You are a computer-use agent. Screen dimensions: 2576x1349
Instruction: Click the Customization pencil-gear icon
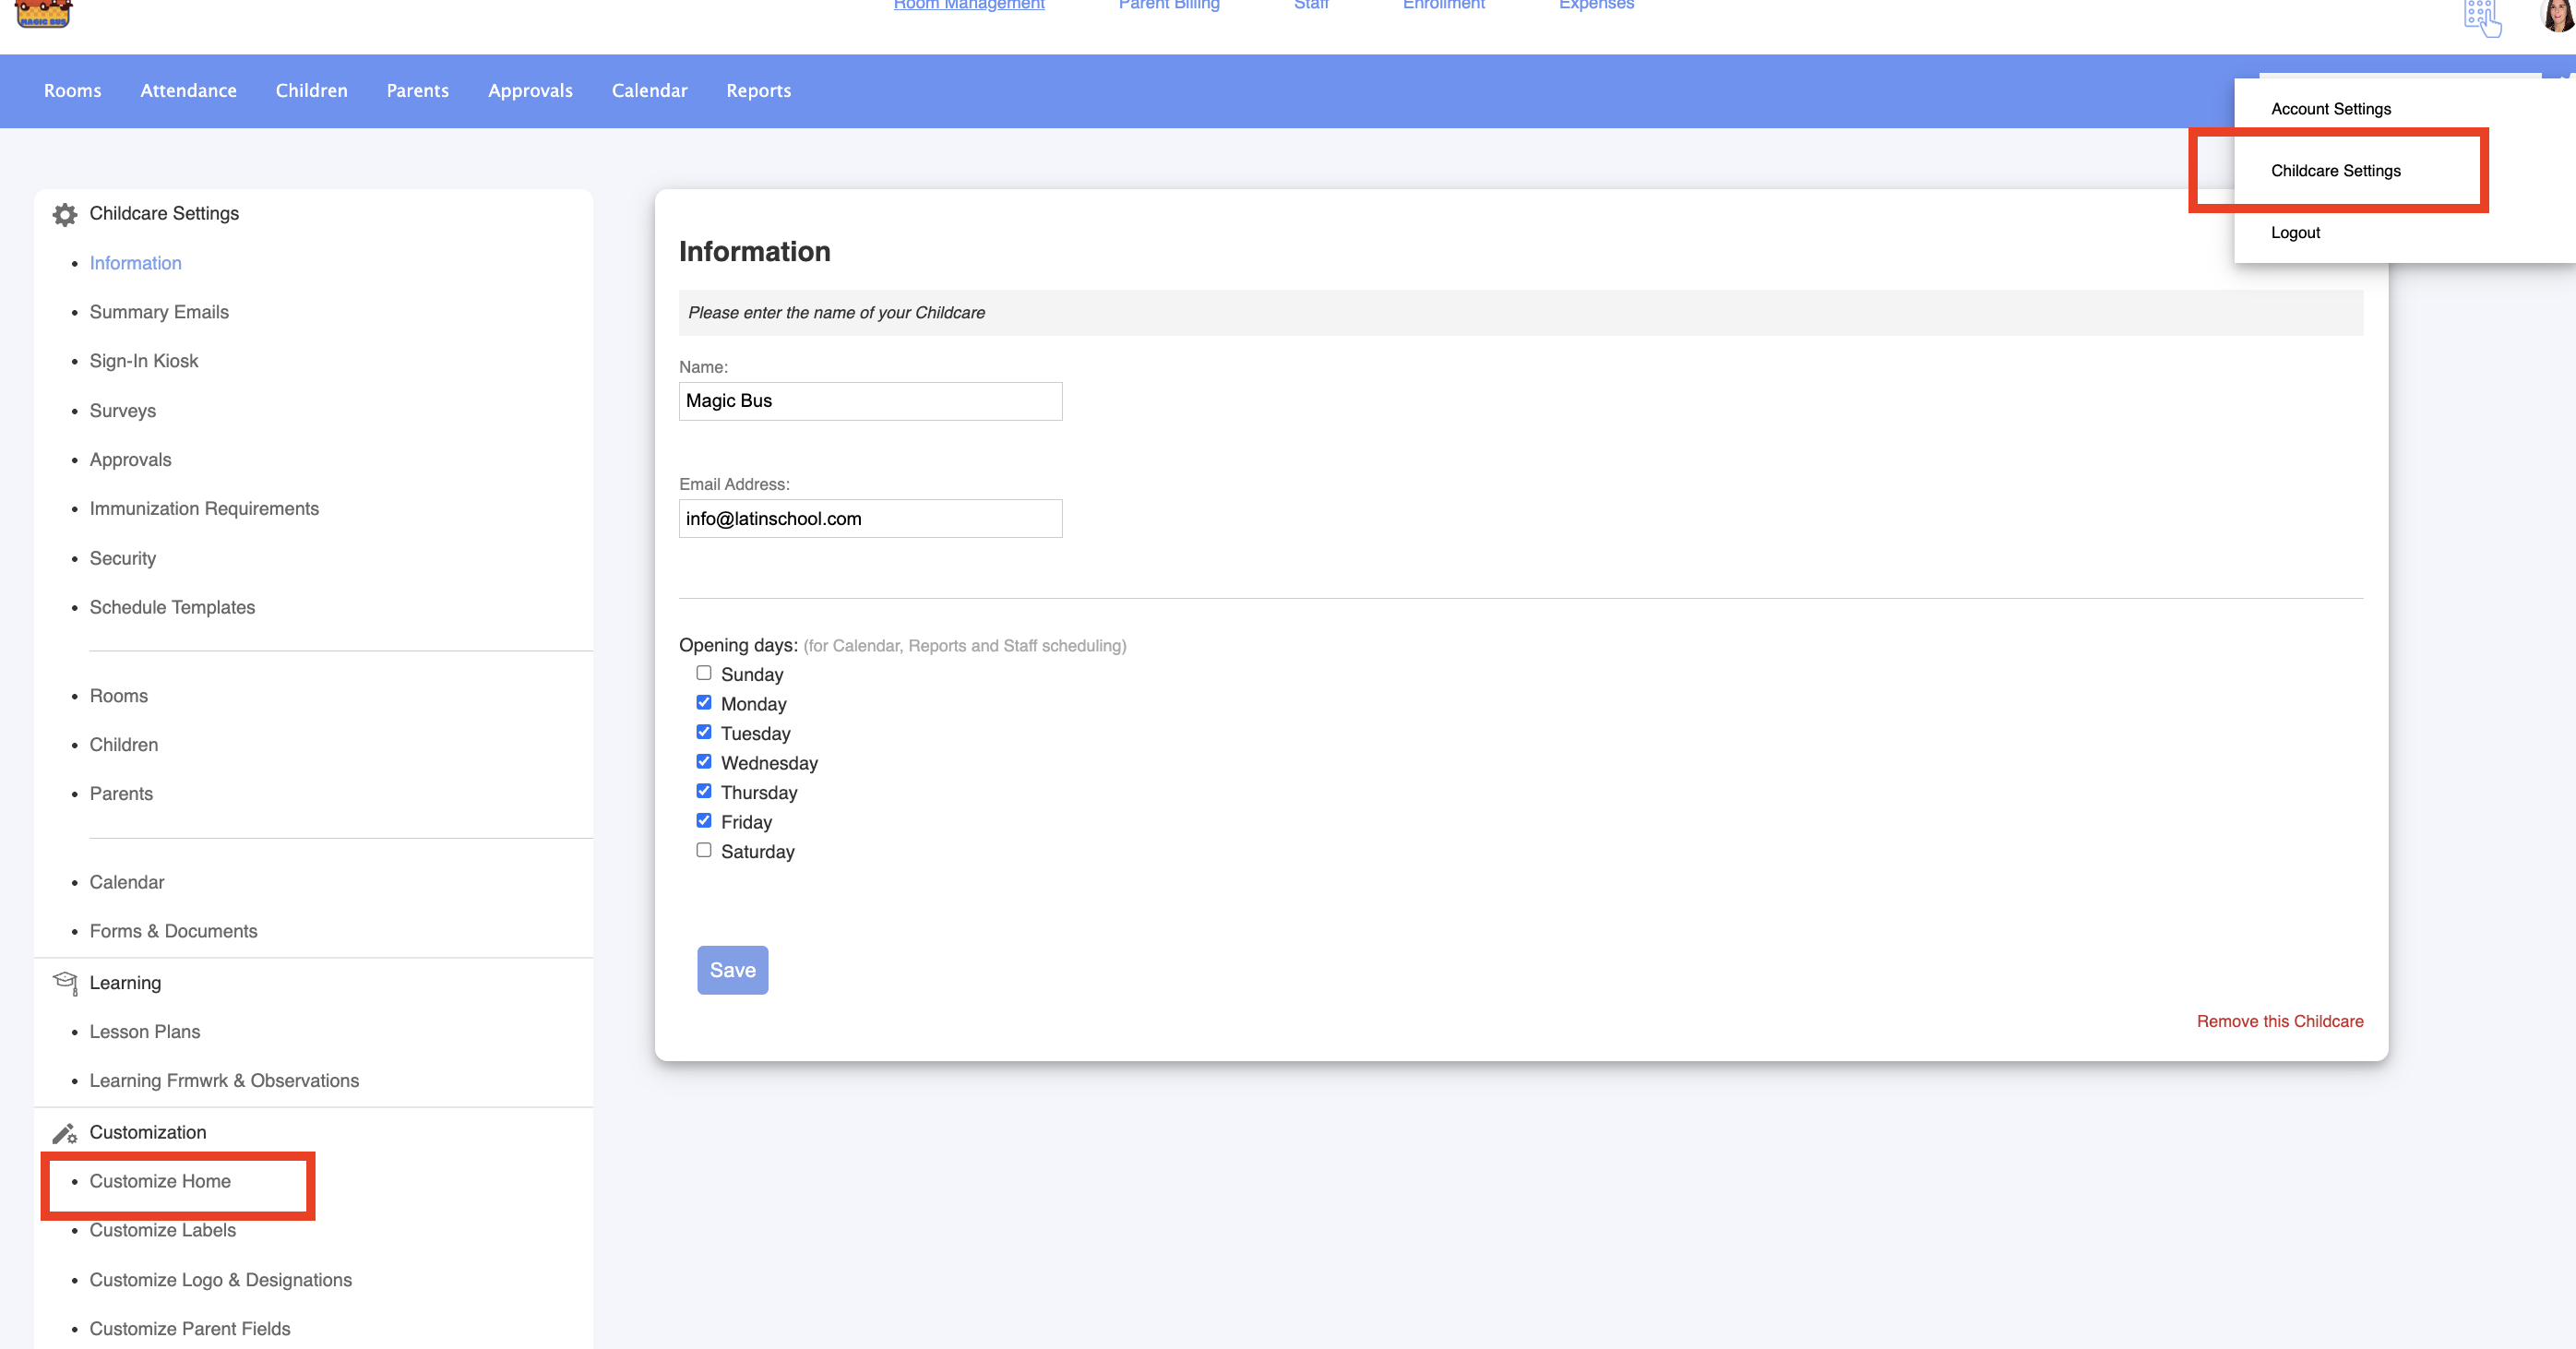tap(65, 1133)
